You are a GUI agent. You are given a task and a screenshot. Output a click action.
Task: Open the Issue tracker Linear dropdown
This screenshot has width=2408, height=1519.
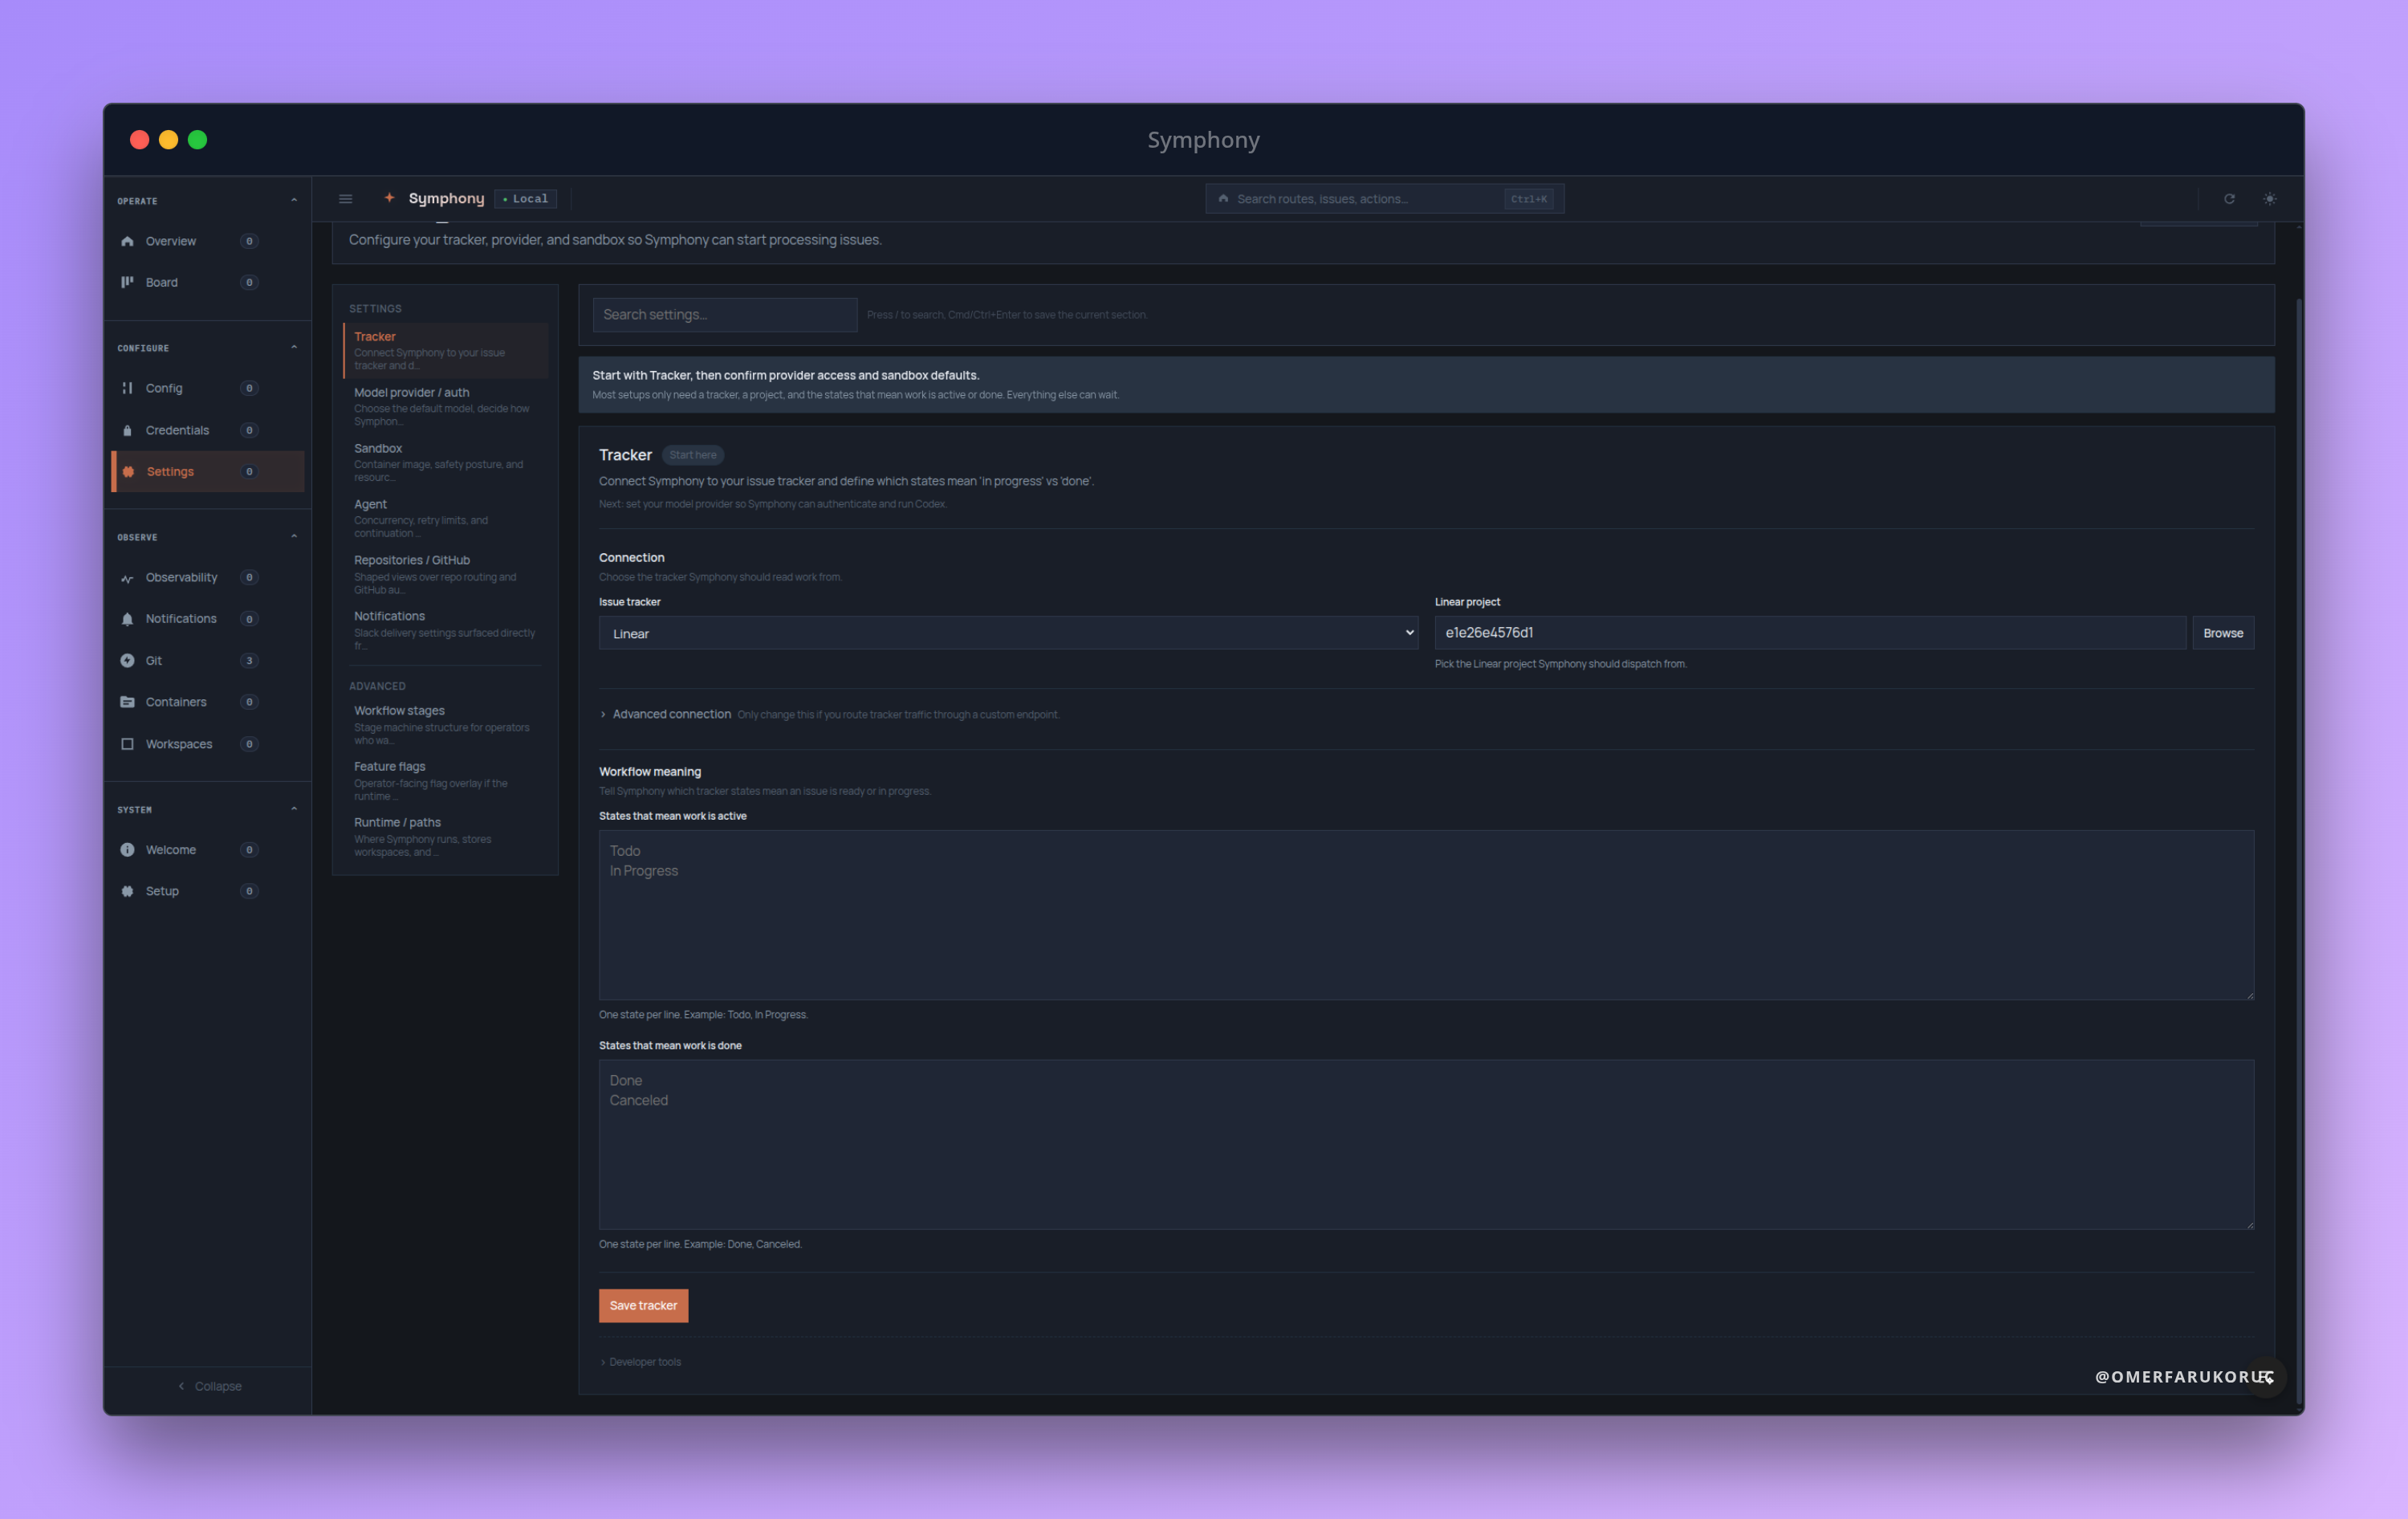[1008, 633]
